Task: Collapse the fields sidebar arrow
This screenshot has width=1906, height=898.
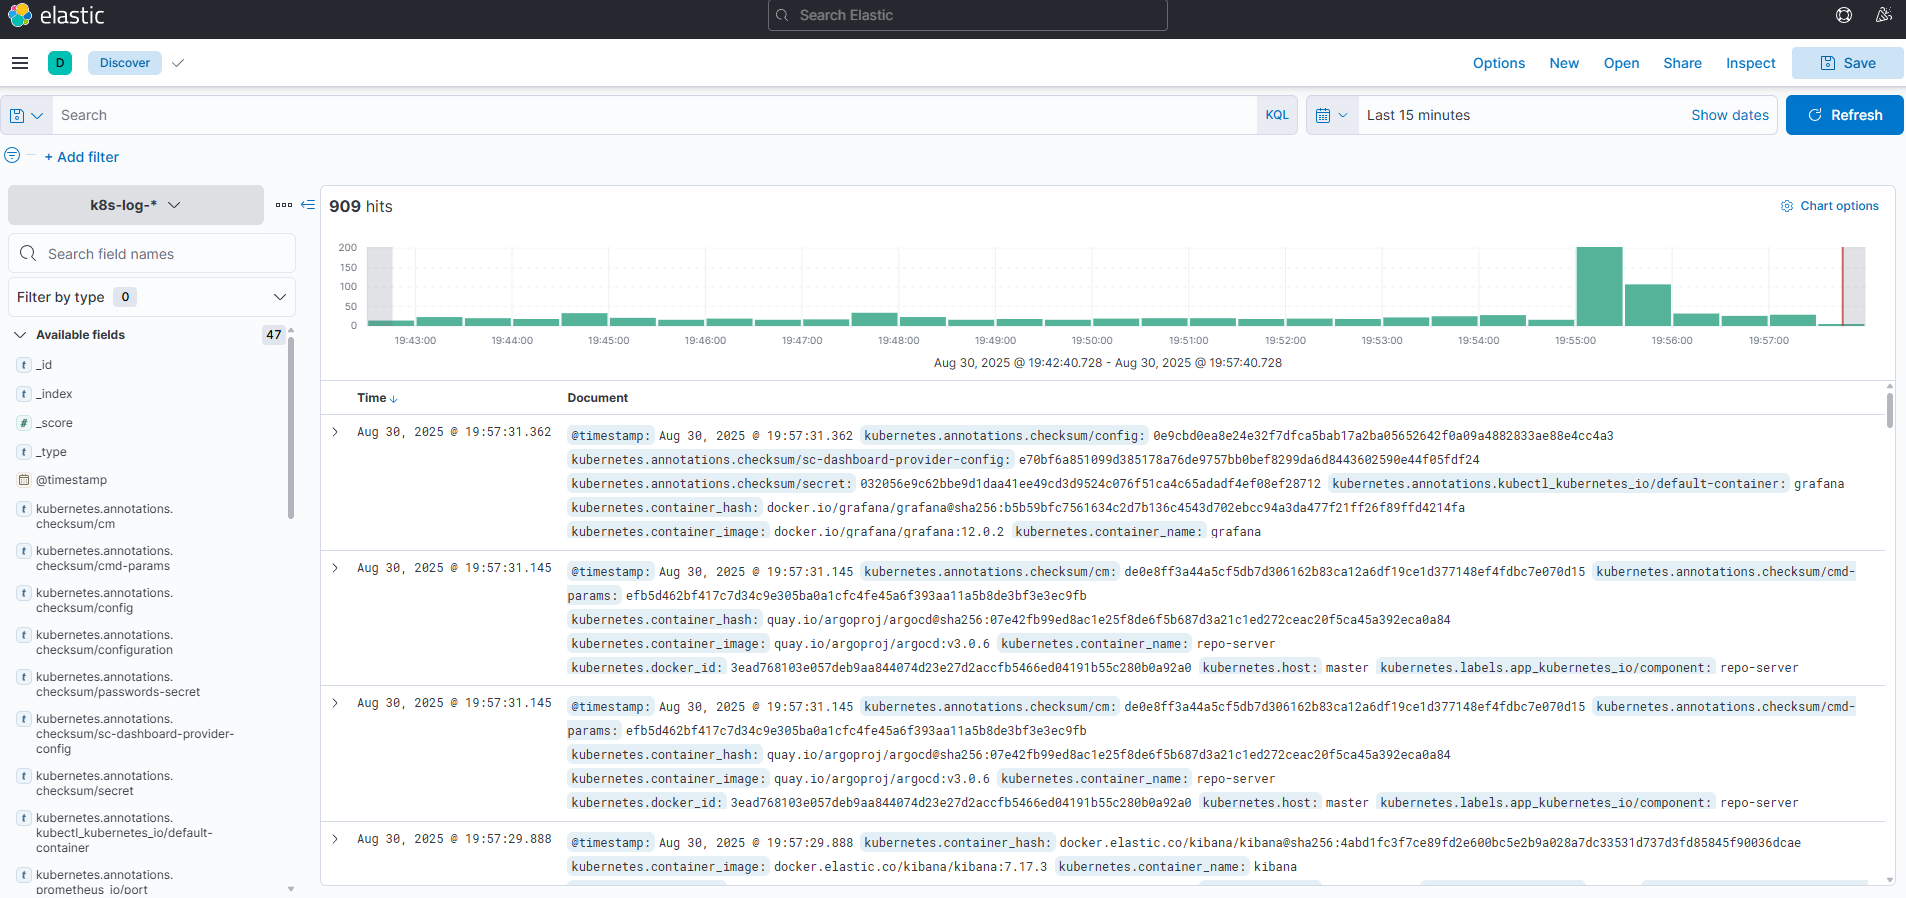Action: [308, 205]
